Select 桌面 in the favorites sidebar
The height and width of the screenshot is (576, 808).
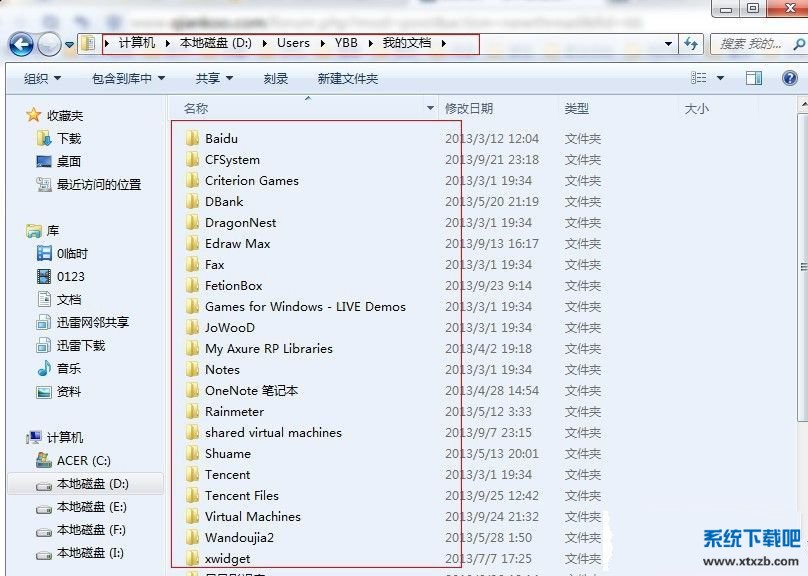tap(68, 162)
